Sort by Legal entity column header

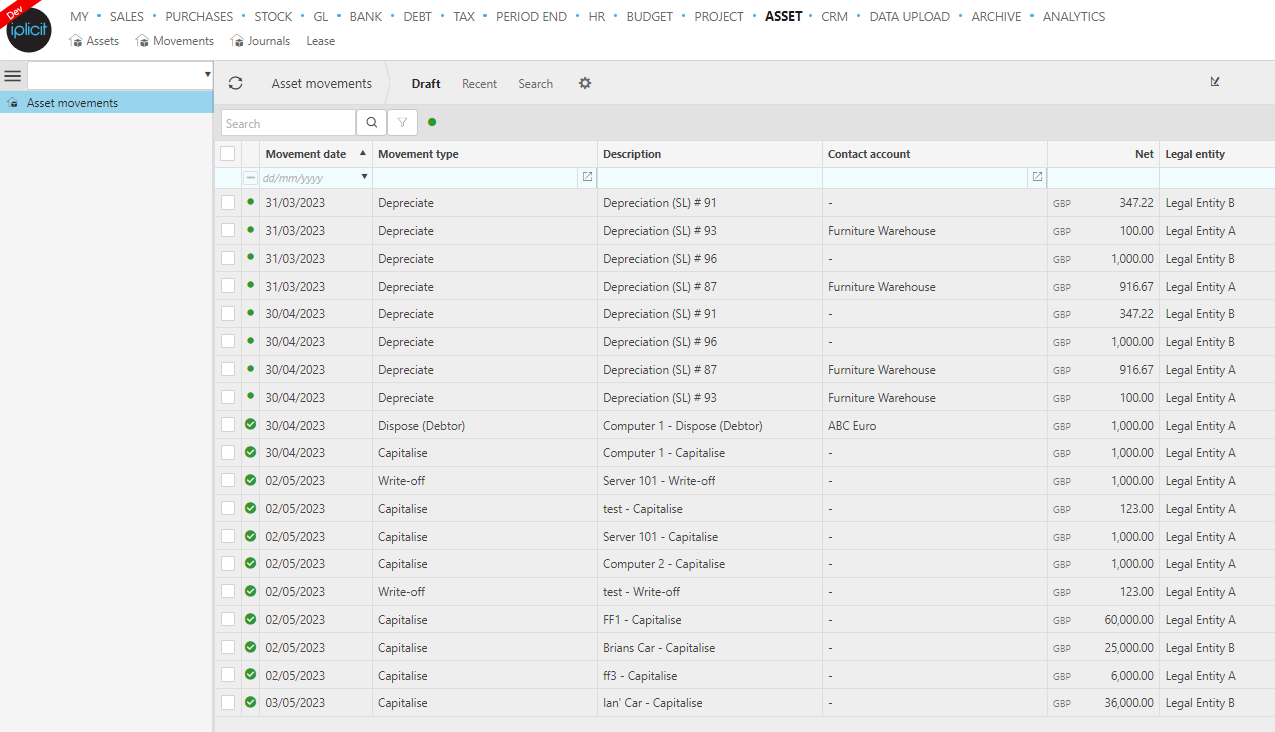(1195, 154)
